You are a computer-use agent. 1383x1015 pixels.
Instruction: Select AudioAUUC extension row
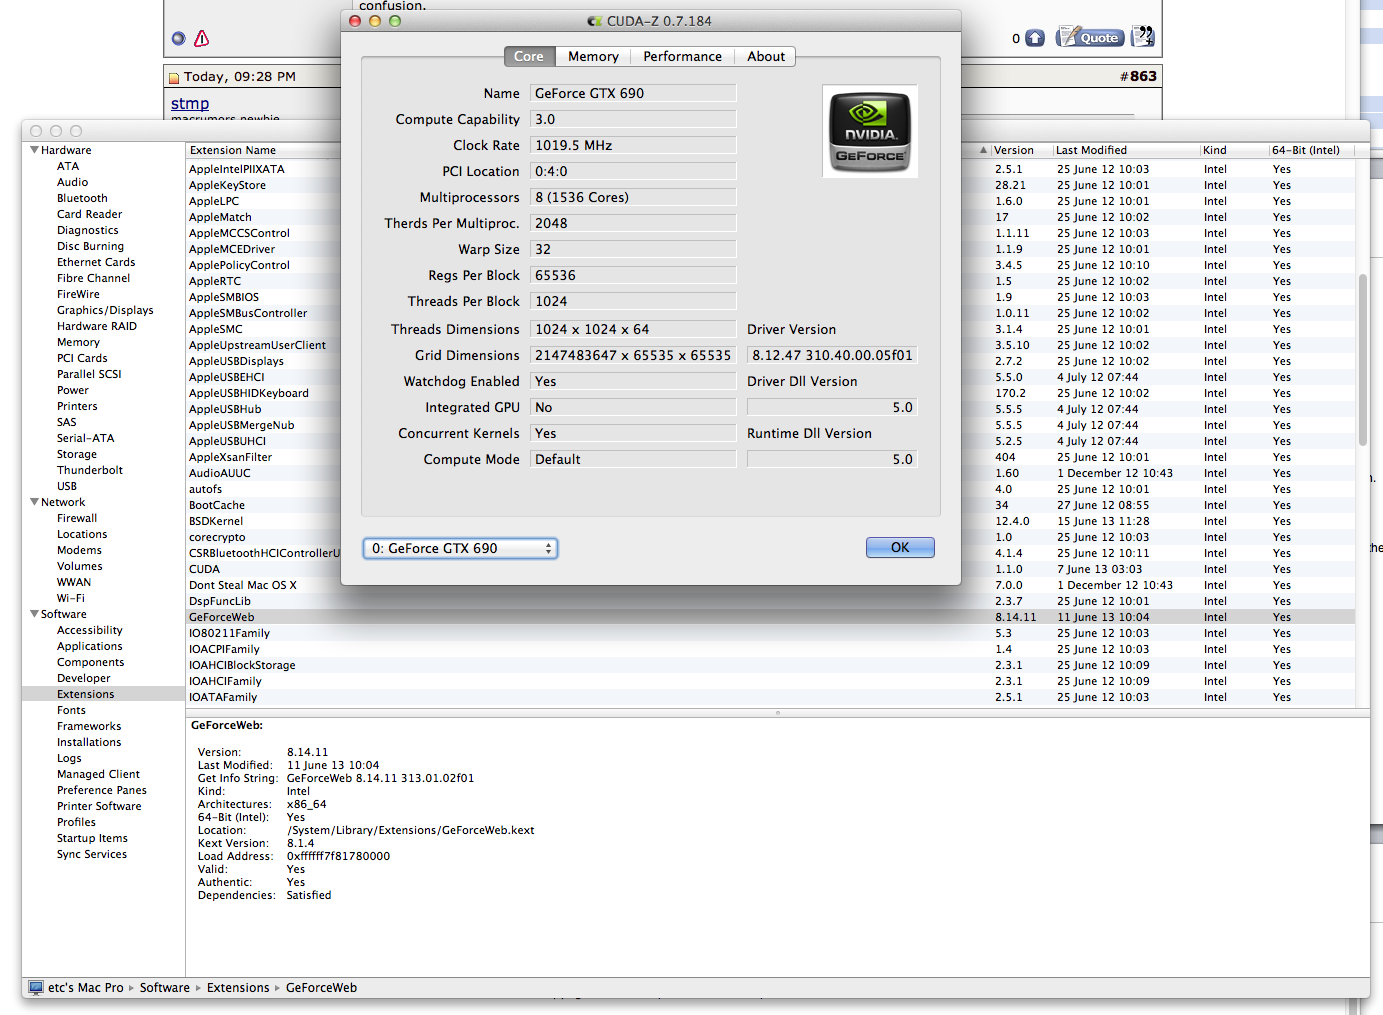click(x=264, y=473)
